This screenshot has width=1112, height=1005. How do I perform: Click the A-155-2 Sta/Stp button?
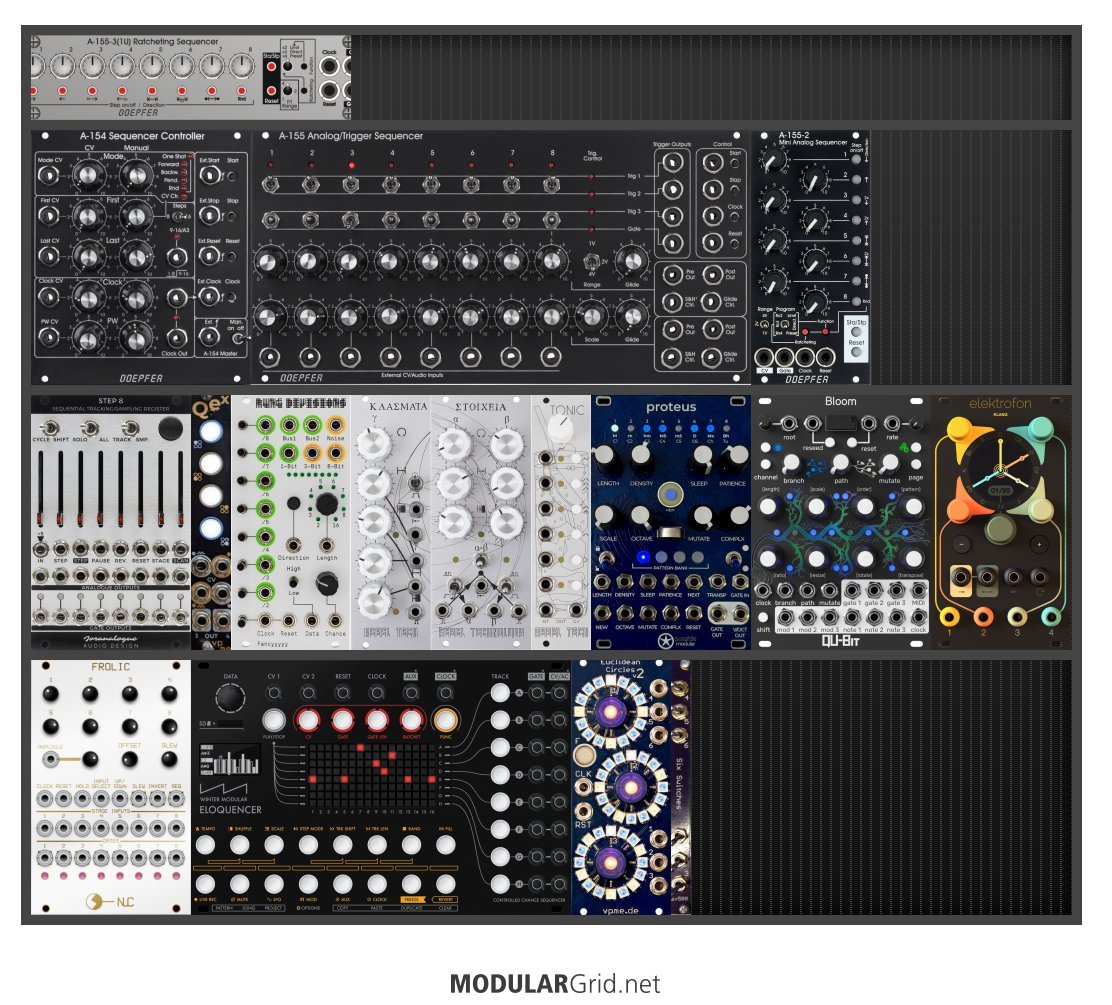tap(856, 332)
